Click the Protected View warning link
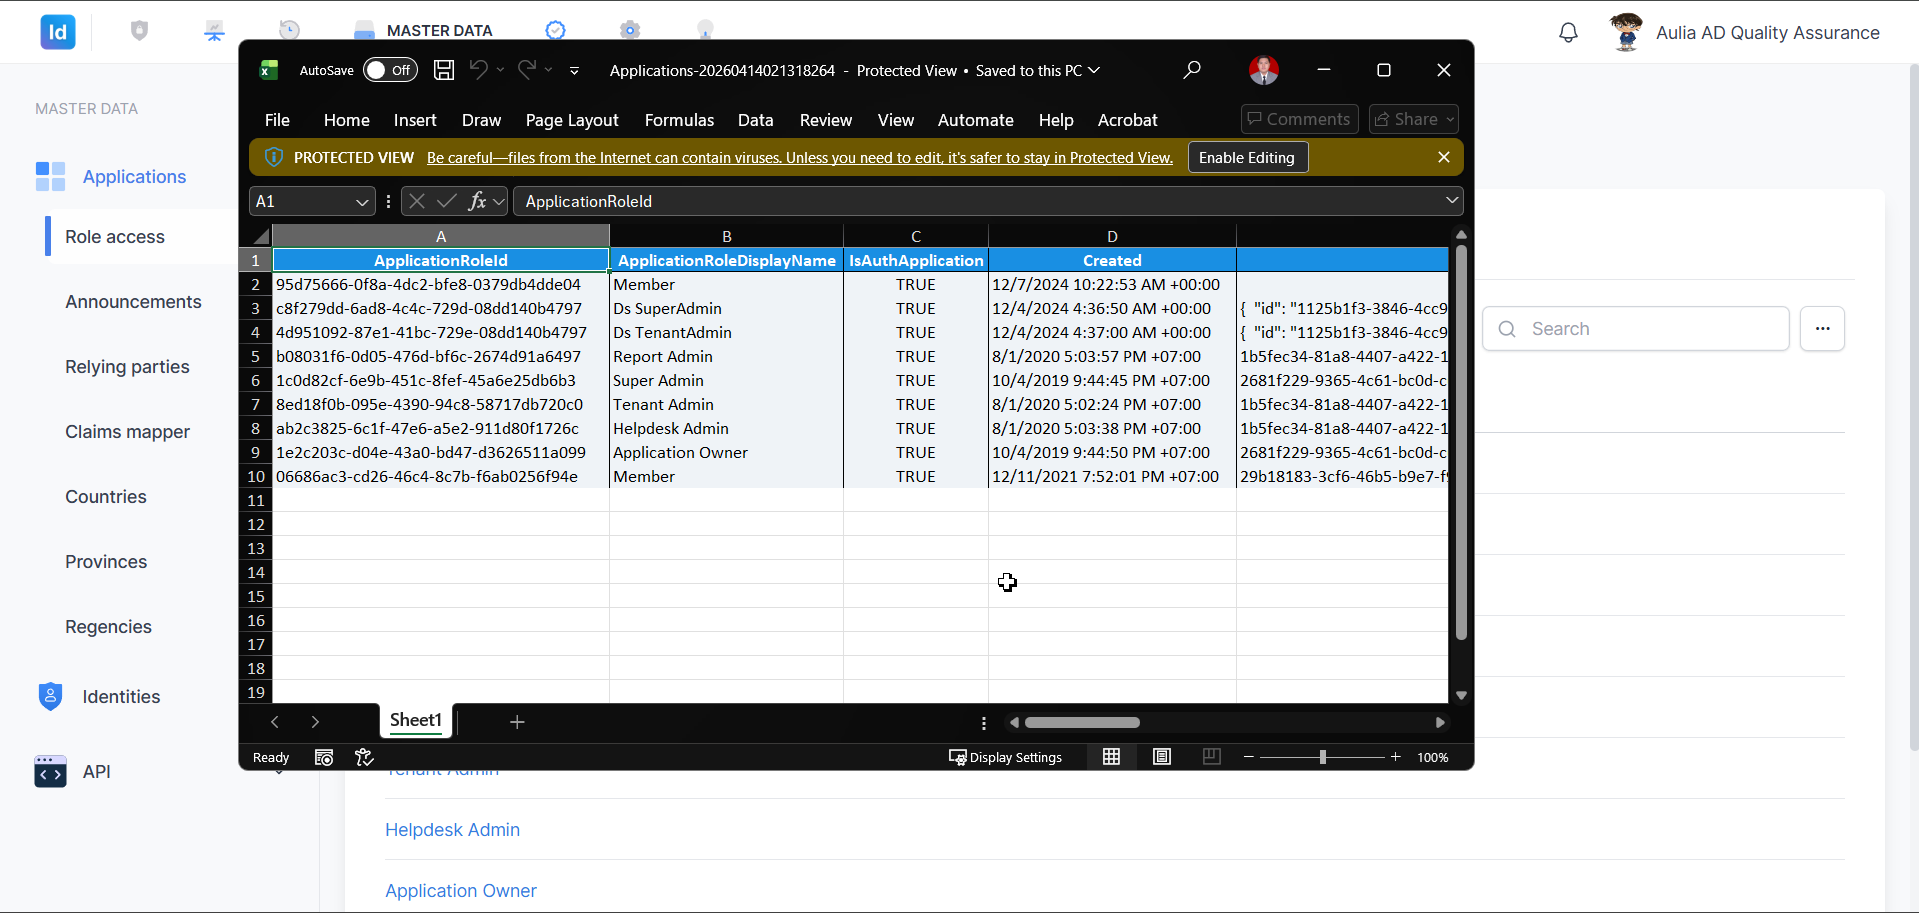Viewport: 1919px width, 913px height. (x=799, y=158)
